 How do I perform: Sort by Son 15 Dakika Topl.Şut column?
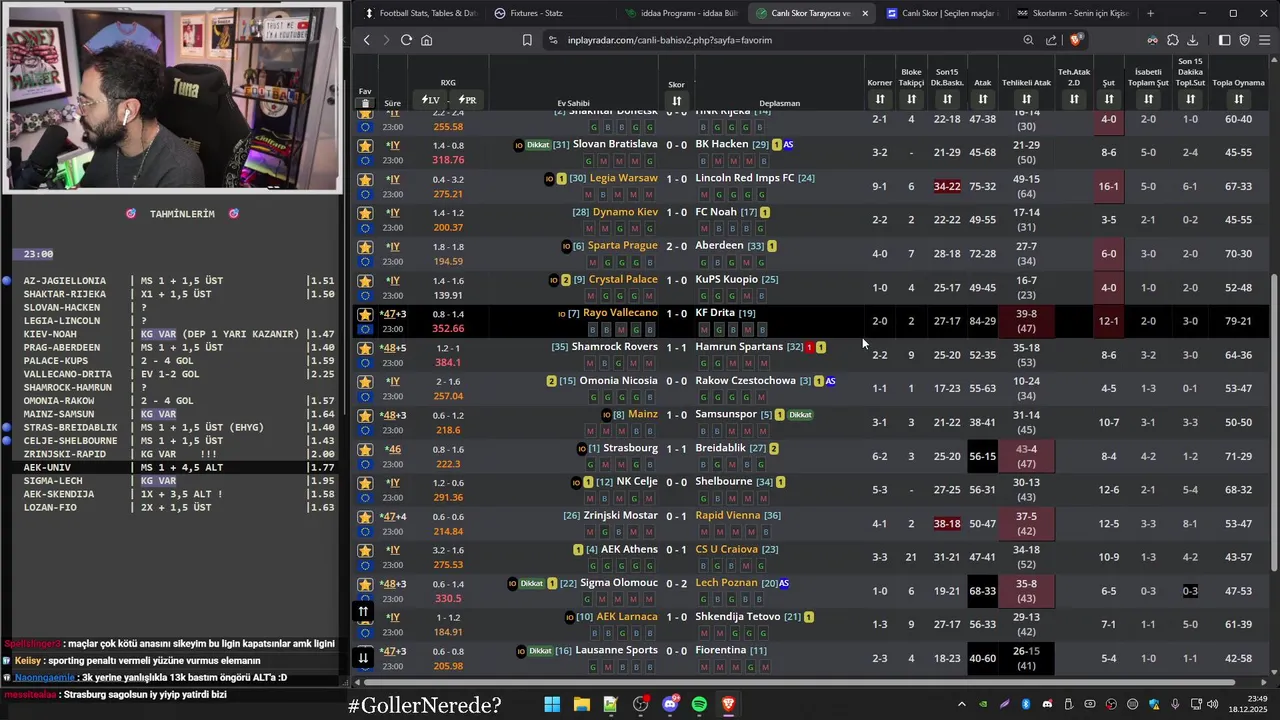(x=1190, y=99)
